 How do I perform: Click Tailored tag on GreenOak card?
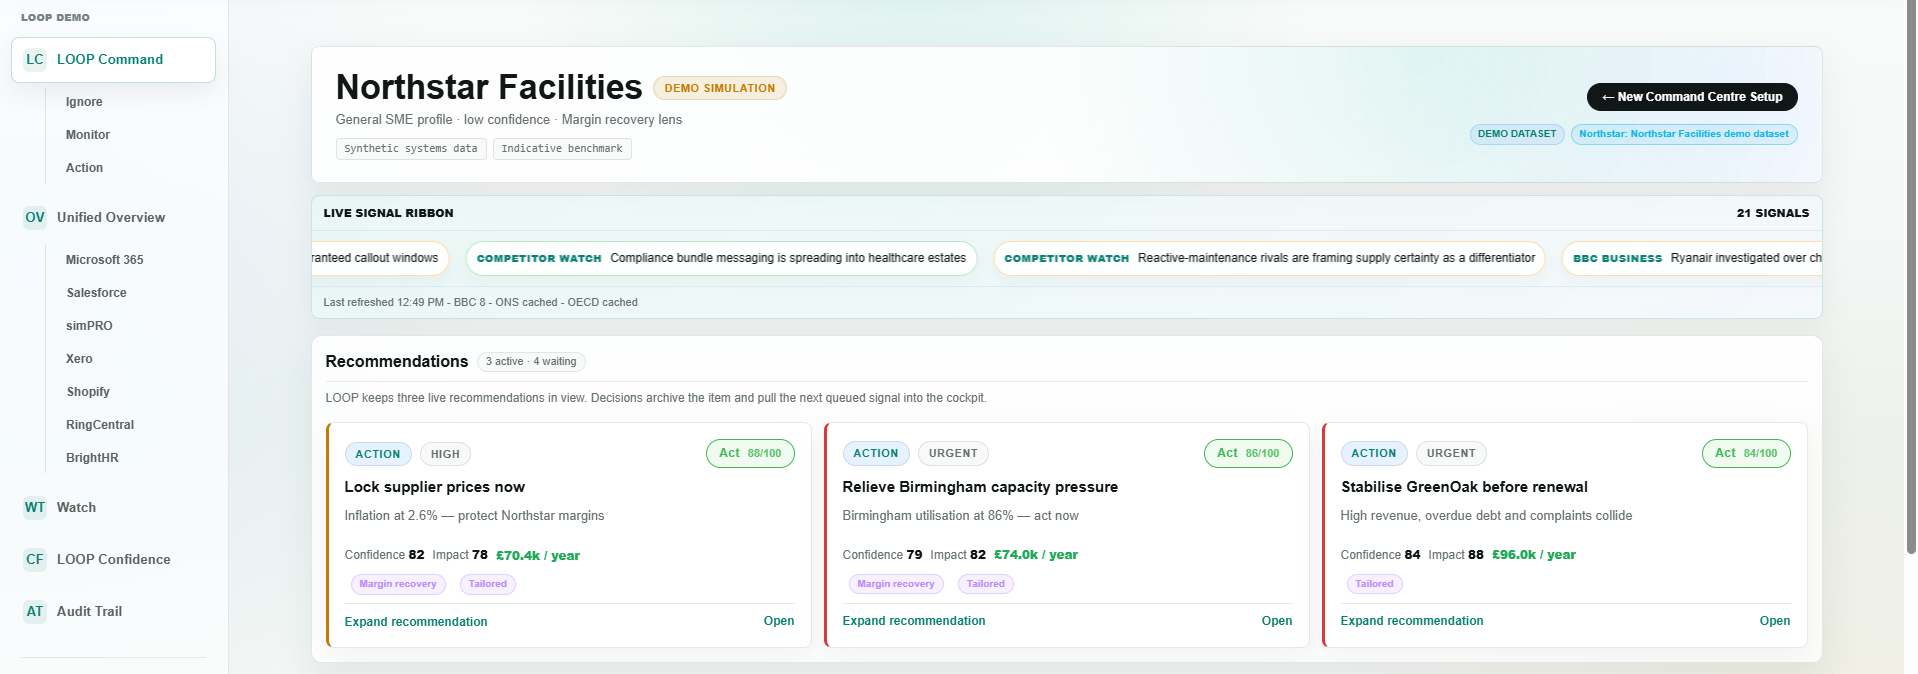(x=1374, y=584)
